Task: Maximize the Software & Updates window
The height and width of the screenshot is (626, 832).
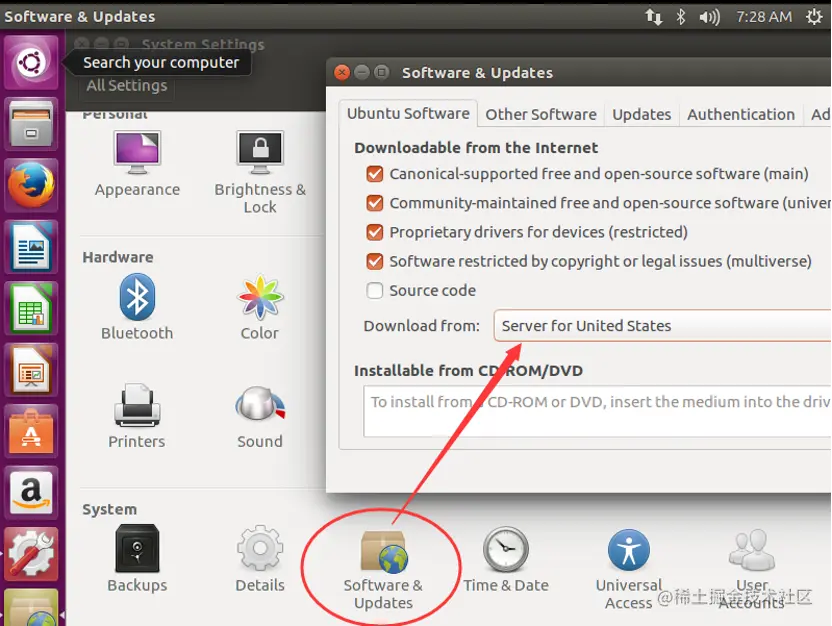Action: click(381, 72)
